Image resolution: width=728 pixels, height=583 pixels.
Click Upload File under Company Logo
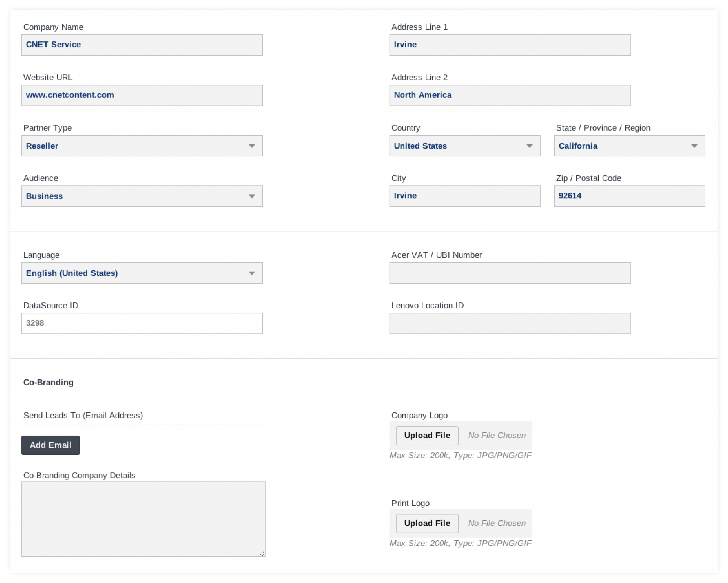tap(427, 435)
